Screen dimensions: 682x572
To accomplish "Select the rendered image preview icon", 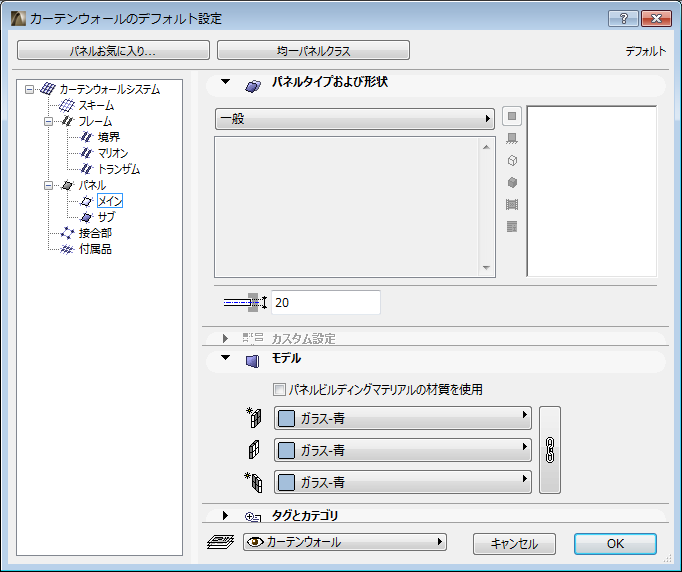I will [512, 227].
